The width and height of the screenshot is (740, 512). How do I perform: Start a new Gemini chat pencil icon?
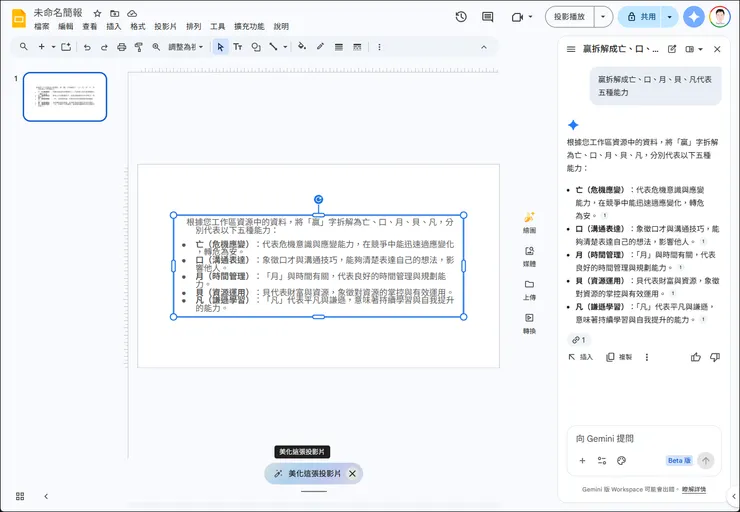click(x=672, y=49)
